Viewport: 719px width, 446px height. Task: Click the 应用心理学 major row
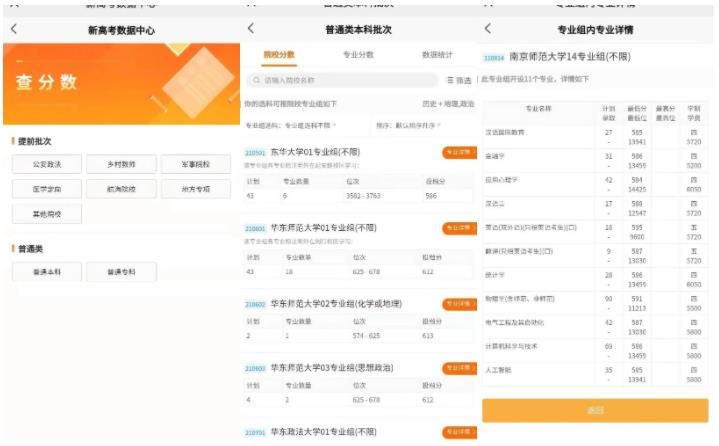pos(595,184)
